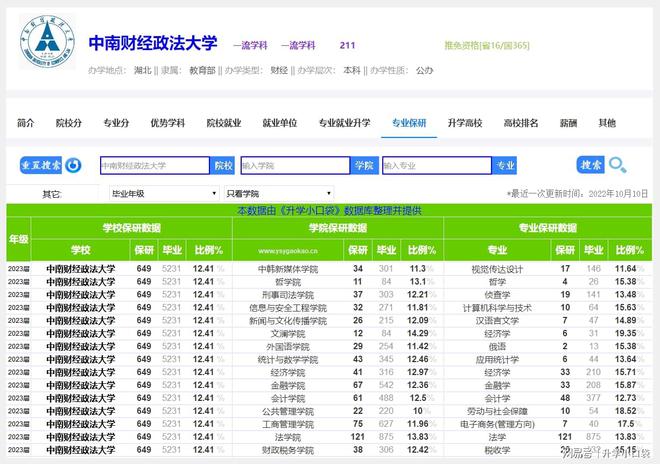660x464 pixels.
Task: Open the 专业就业升学 tab
Action: point(344,123)
